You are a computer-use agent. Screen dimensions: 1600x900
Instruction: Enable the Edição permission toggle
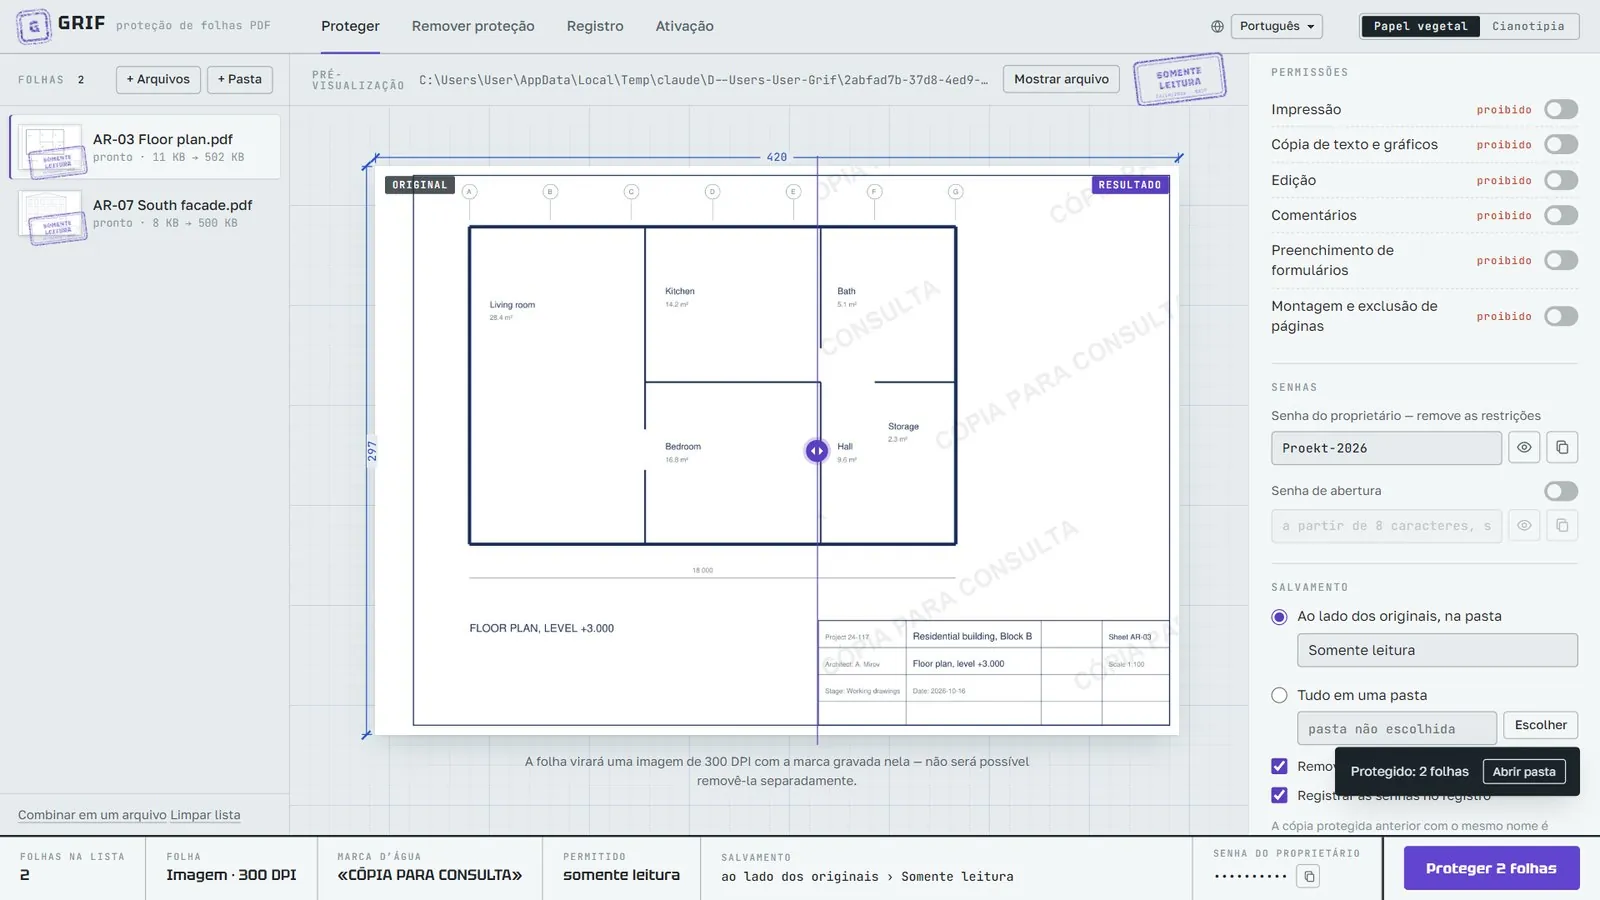[x=1561, y=180]
